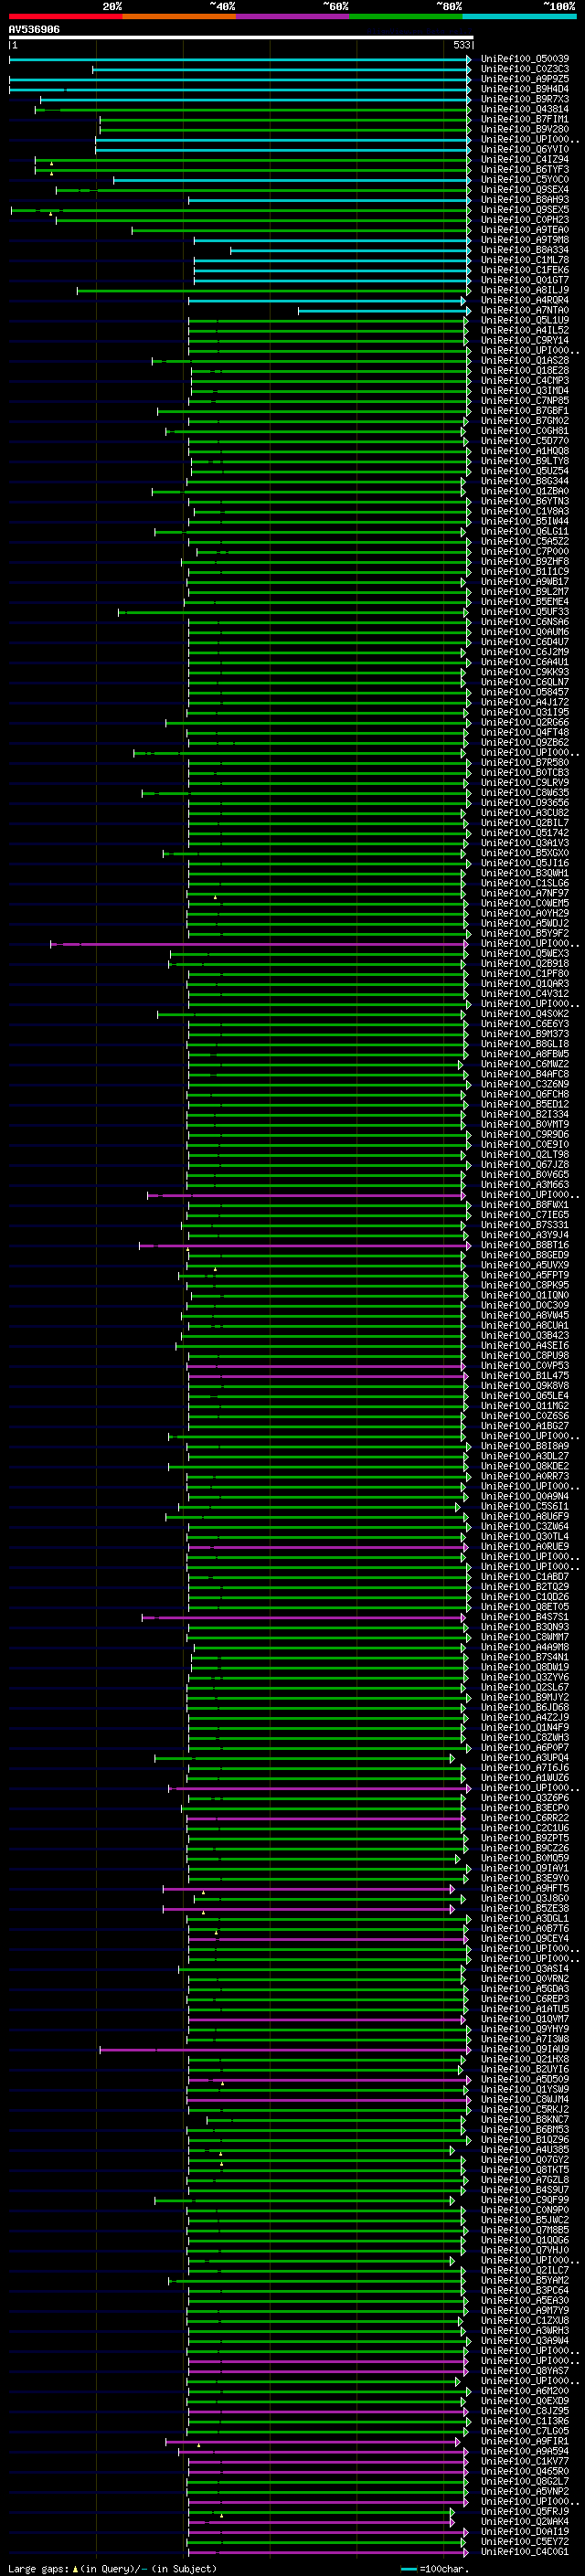The image size is (585, 2576).
Task: Select UniRef100_Q465R0 label
Action: (525, 2471)
